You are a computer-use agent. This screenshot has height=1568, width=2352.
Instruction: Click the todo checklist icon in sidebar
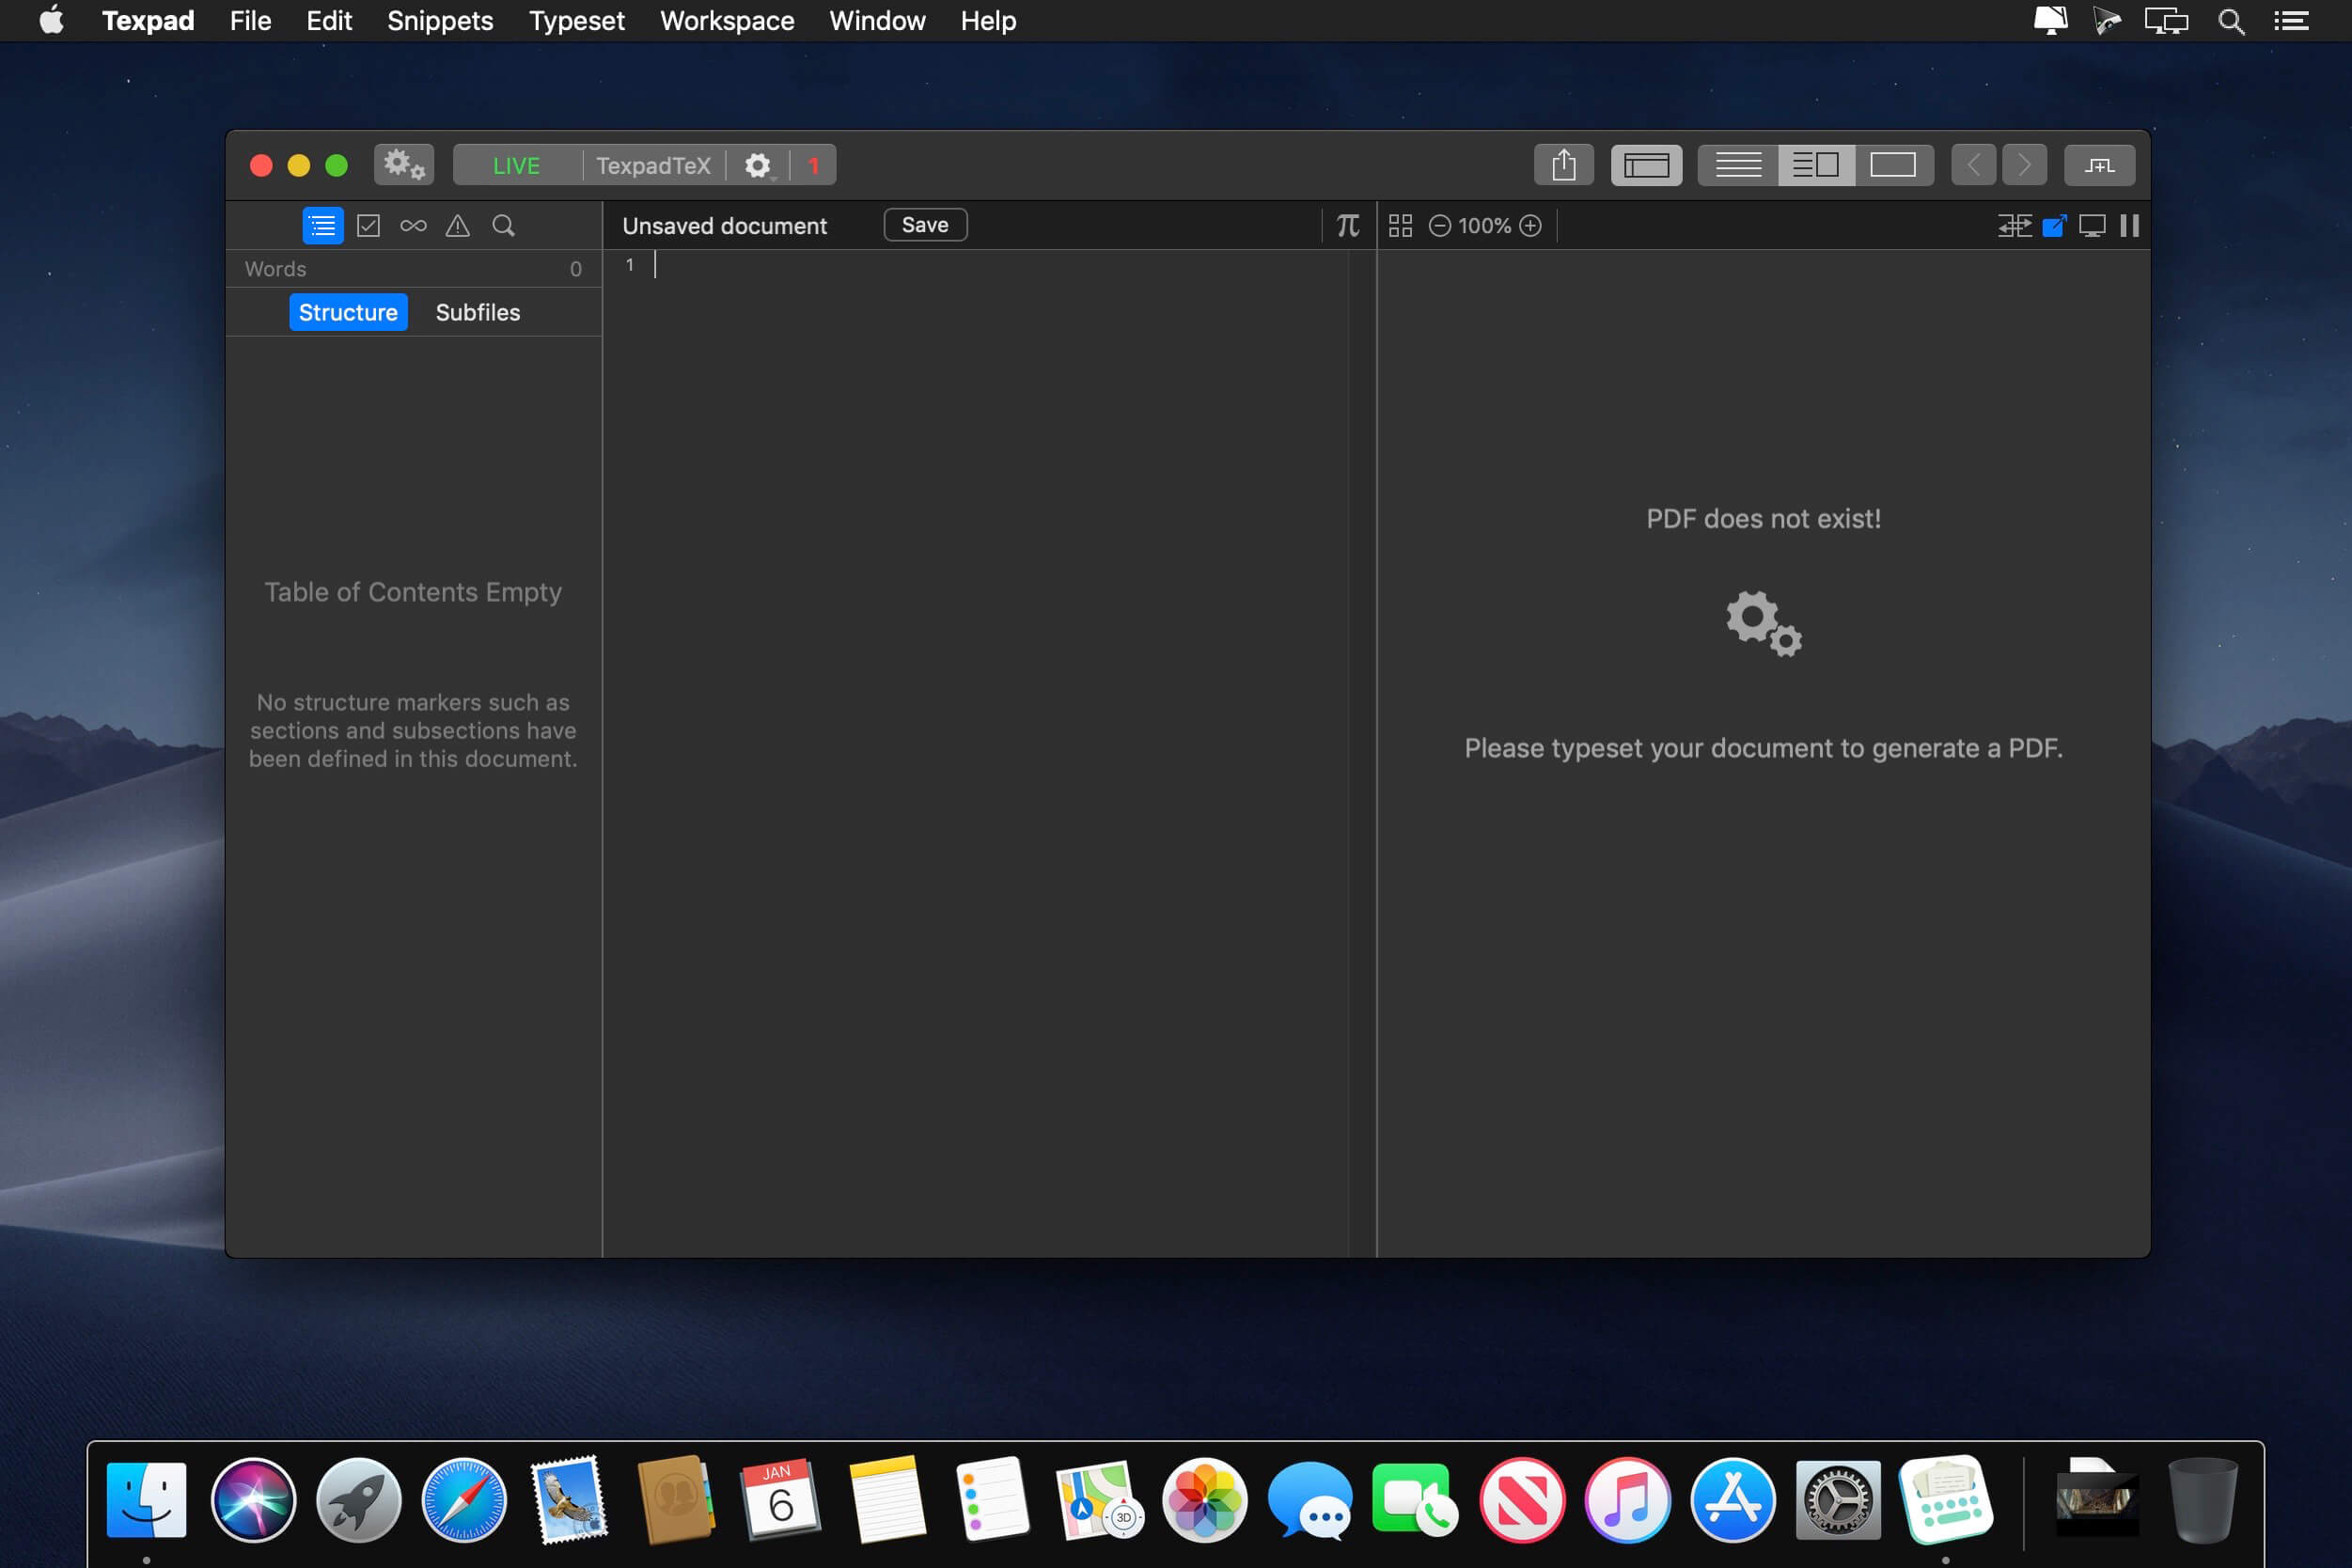coord(367,225)
